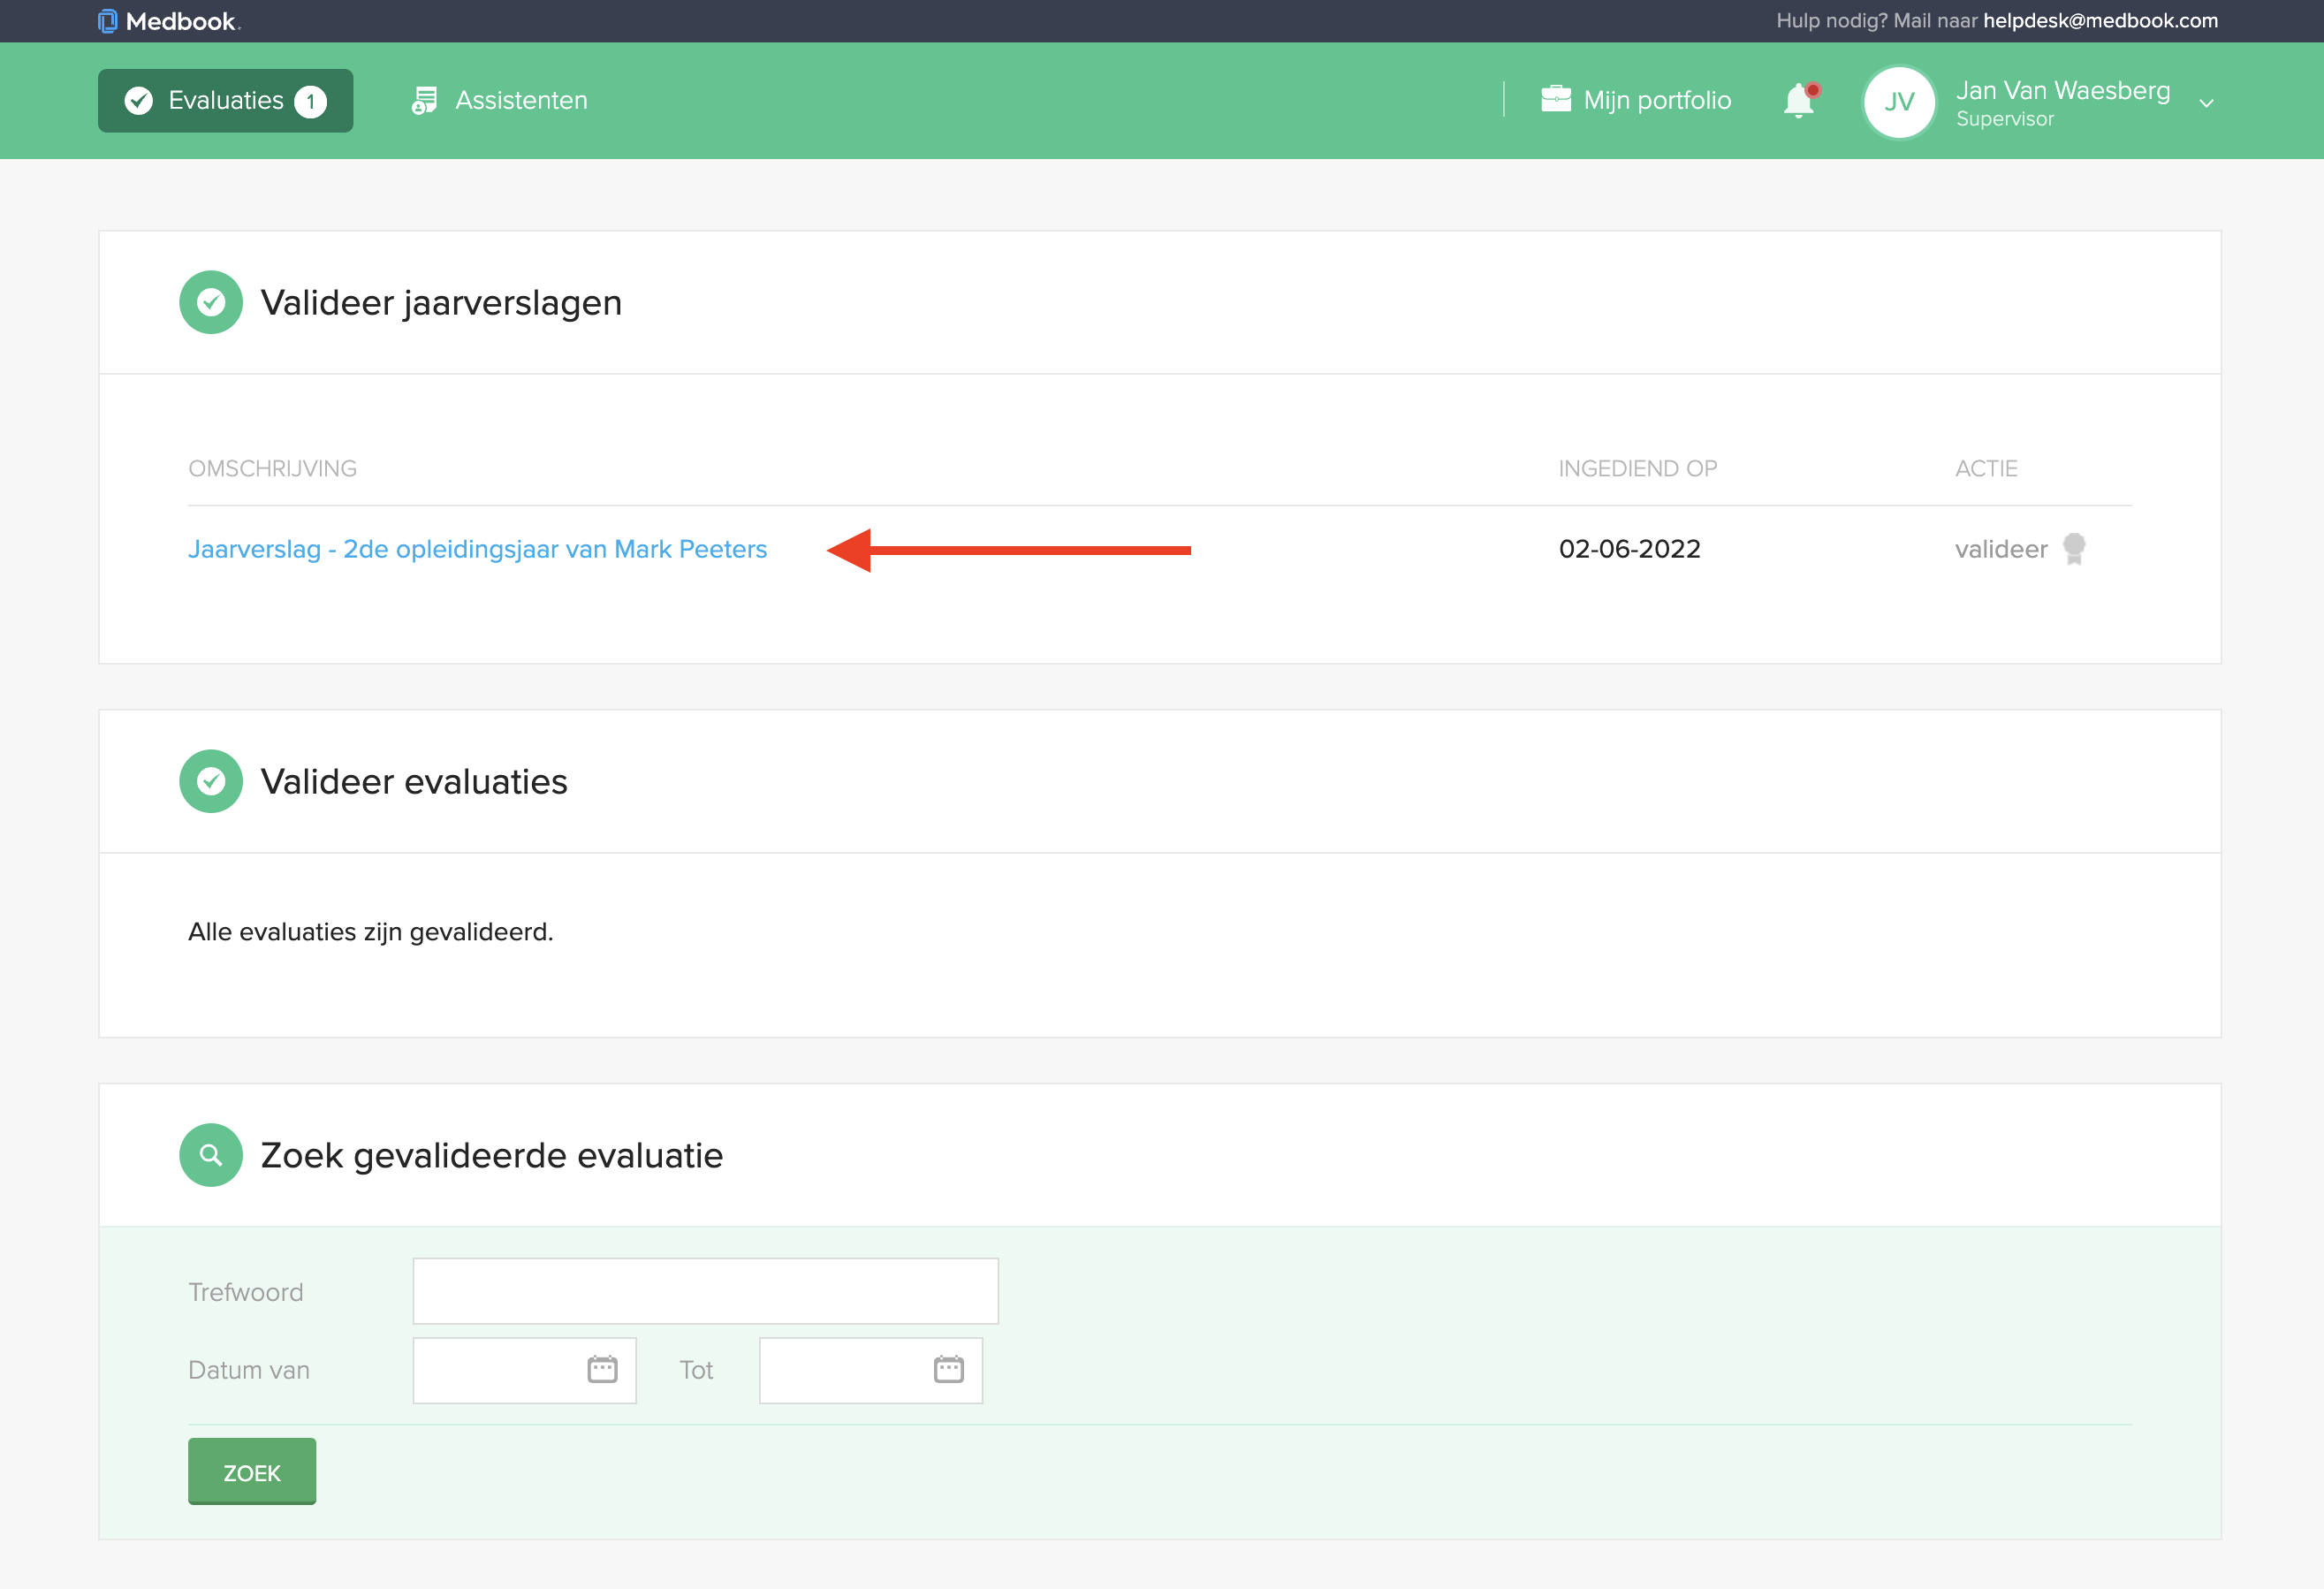Click the Mijn portfolio briefcase icon
The width and height of the screenshot is (2324, 1589).
pos(1556,99)
